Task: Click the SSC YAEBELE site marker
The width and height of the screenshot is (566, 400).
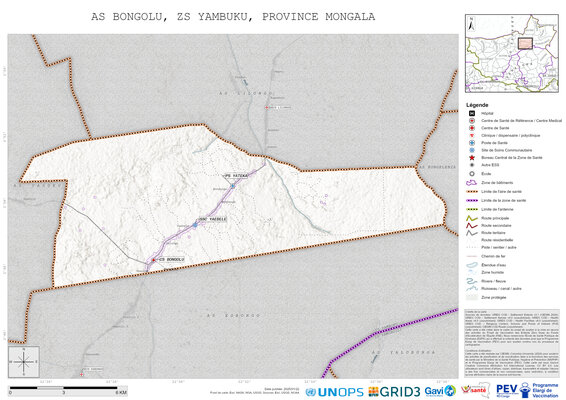Action: pyautogui.click(x=195, y=225)
